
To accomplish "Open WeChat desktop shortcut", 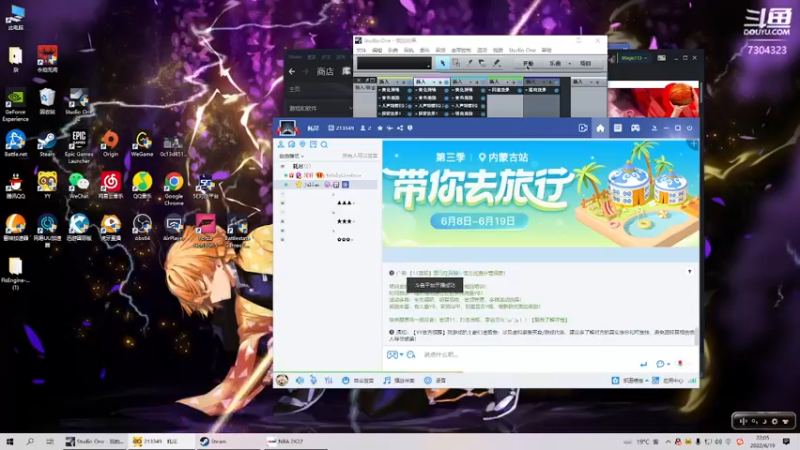I will (x=79, y=185).
